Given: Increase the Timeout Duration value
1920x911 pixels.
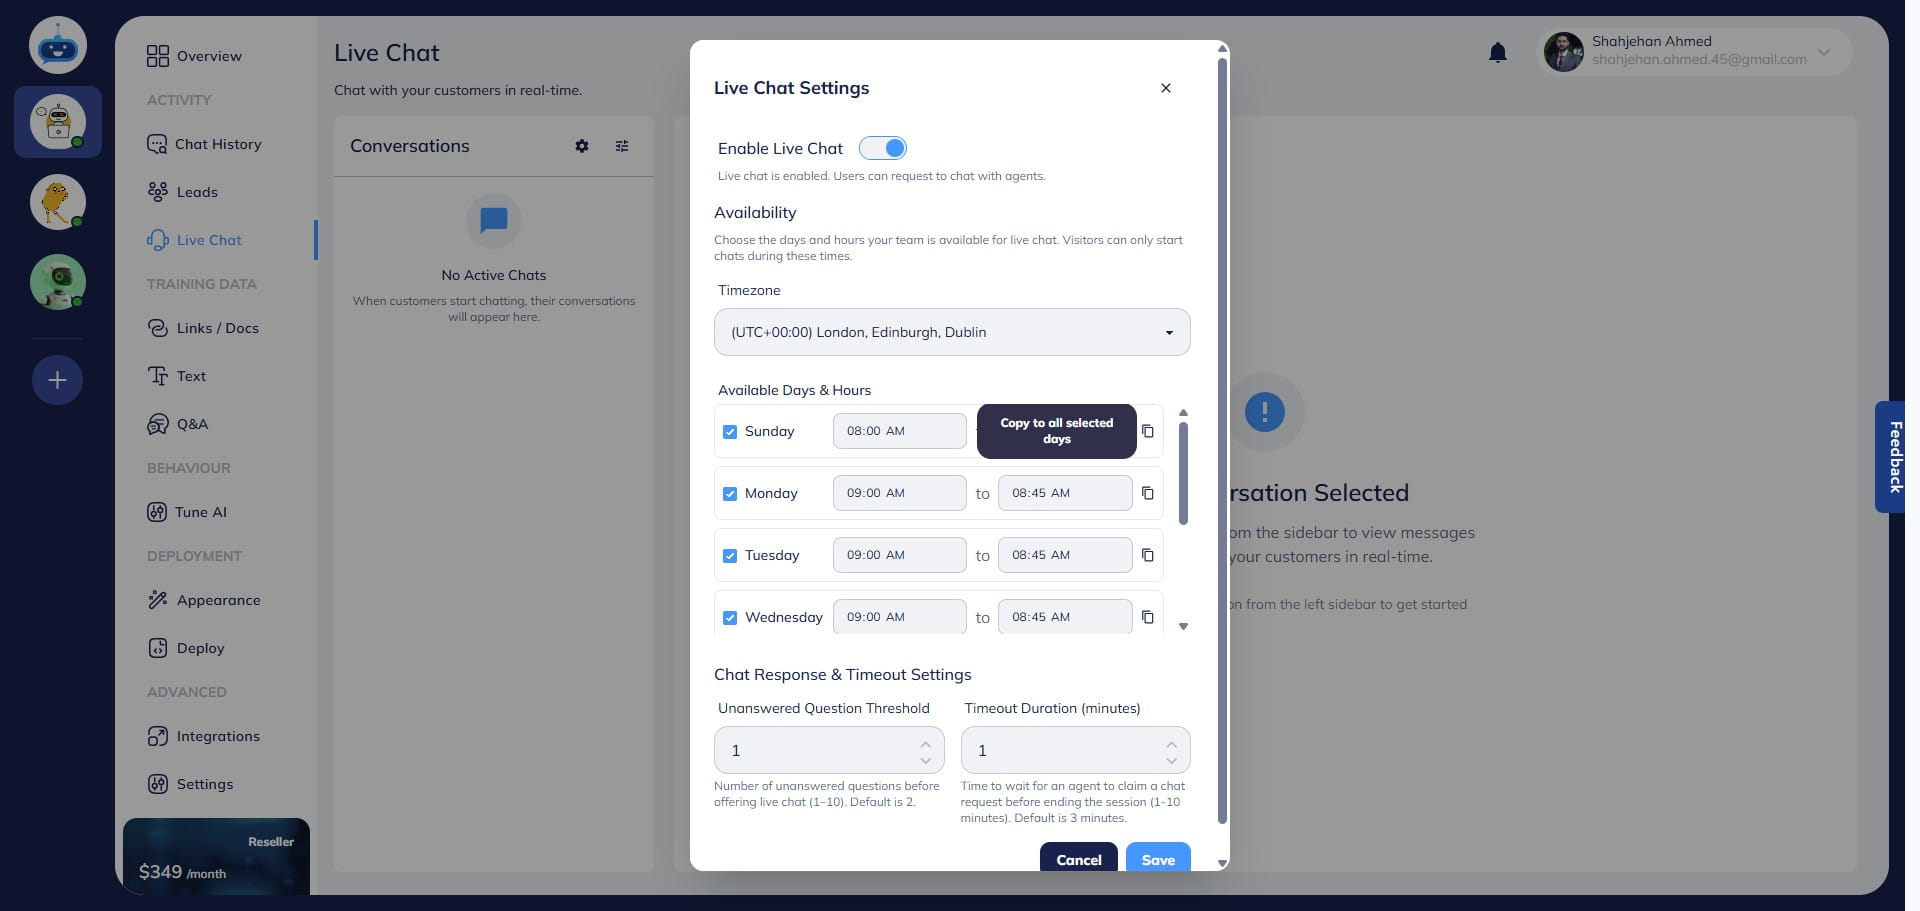Looking at the screenshot, I should [1171, 743].
